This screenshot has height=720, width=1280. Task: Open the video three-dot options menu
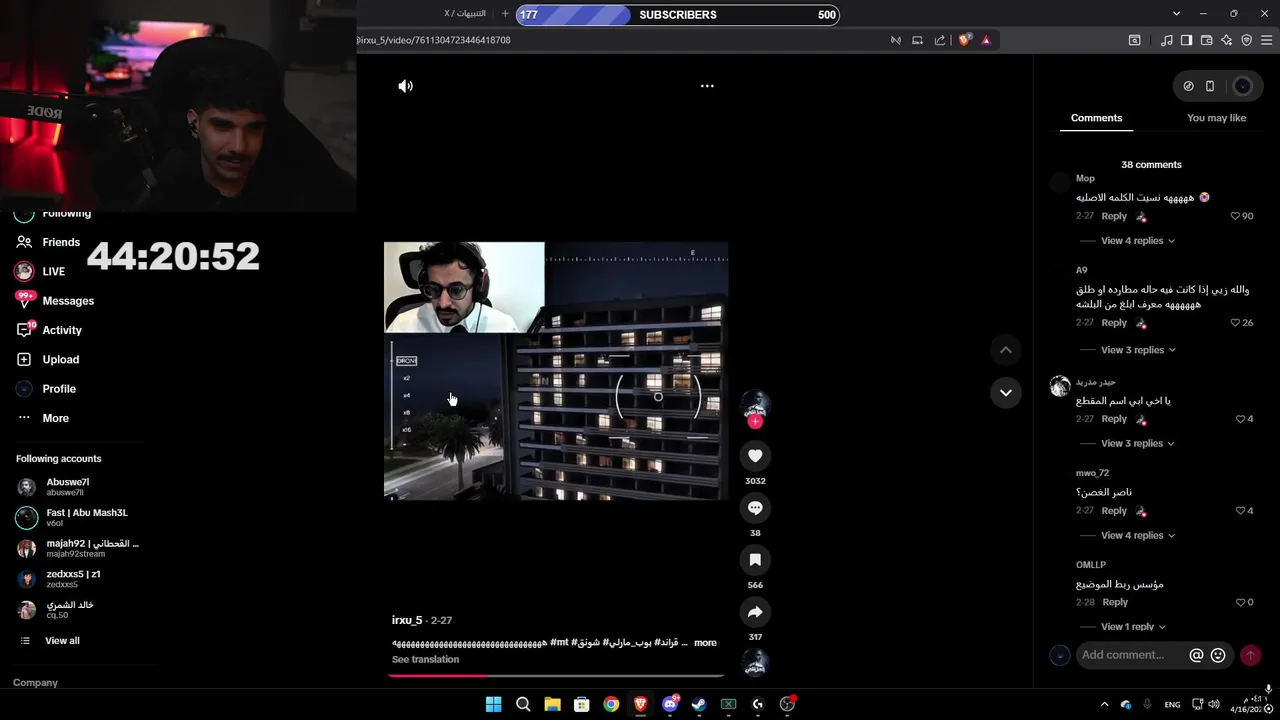pyautogui.click(x=707, y=86)
